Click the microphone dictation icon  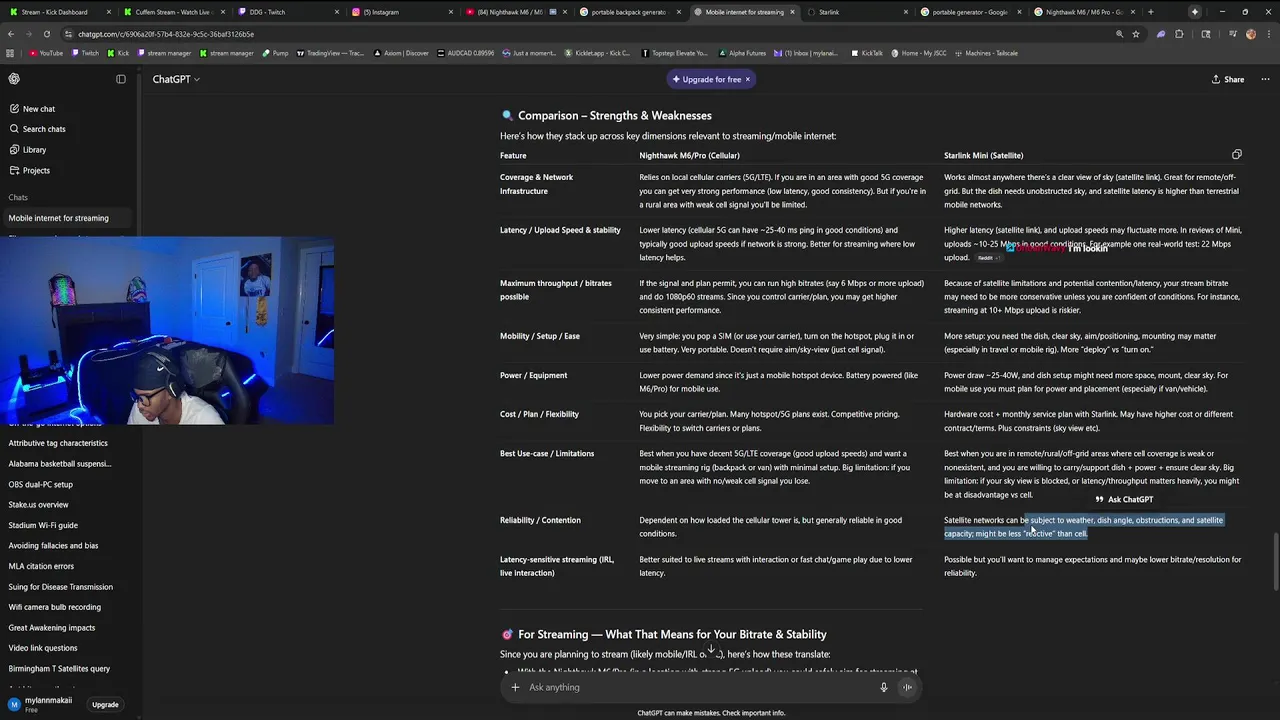(883, 687)
